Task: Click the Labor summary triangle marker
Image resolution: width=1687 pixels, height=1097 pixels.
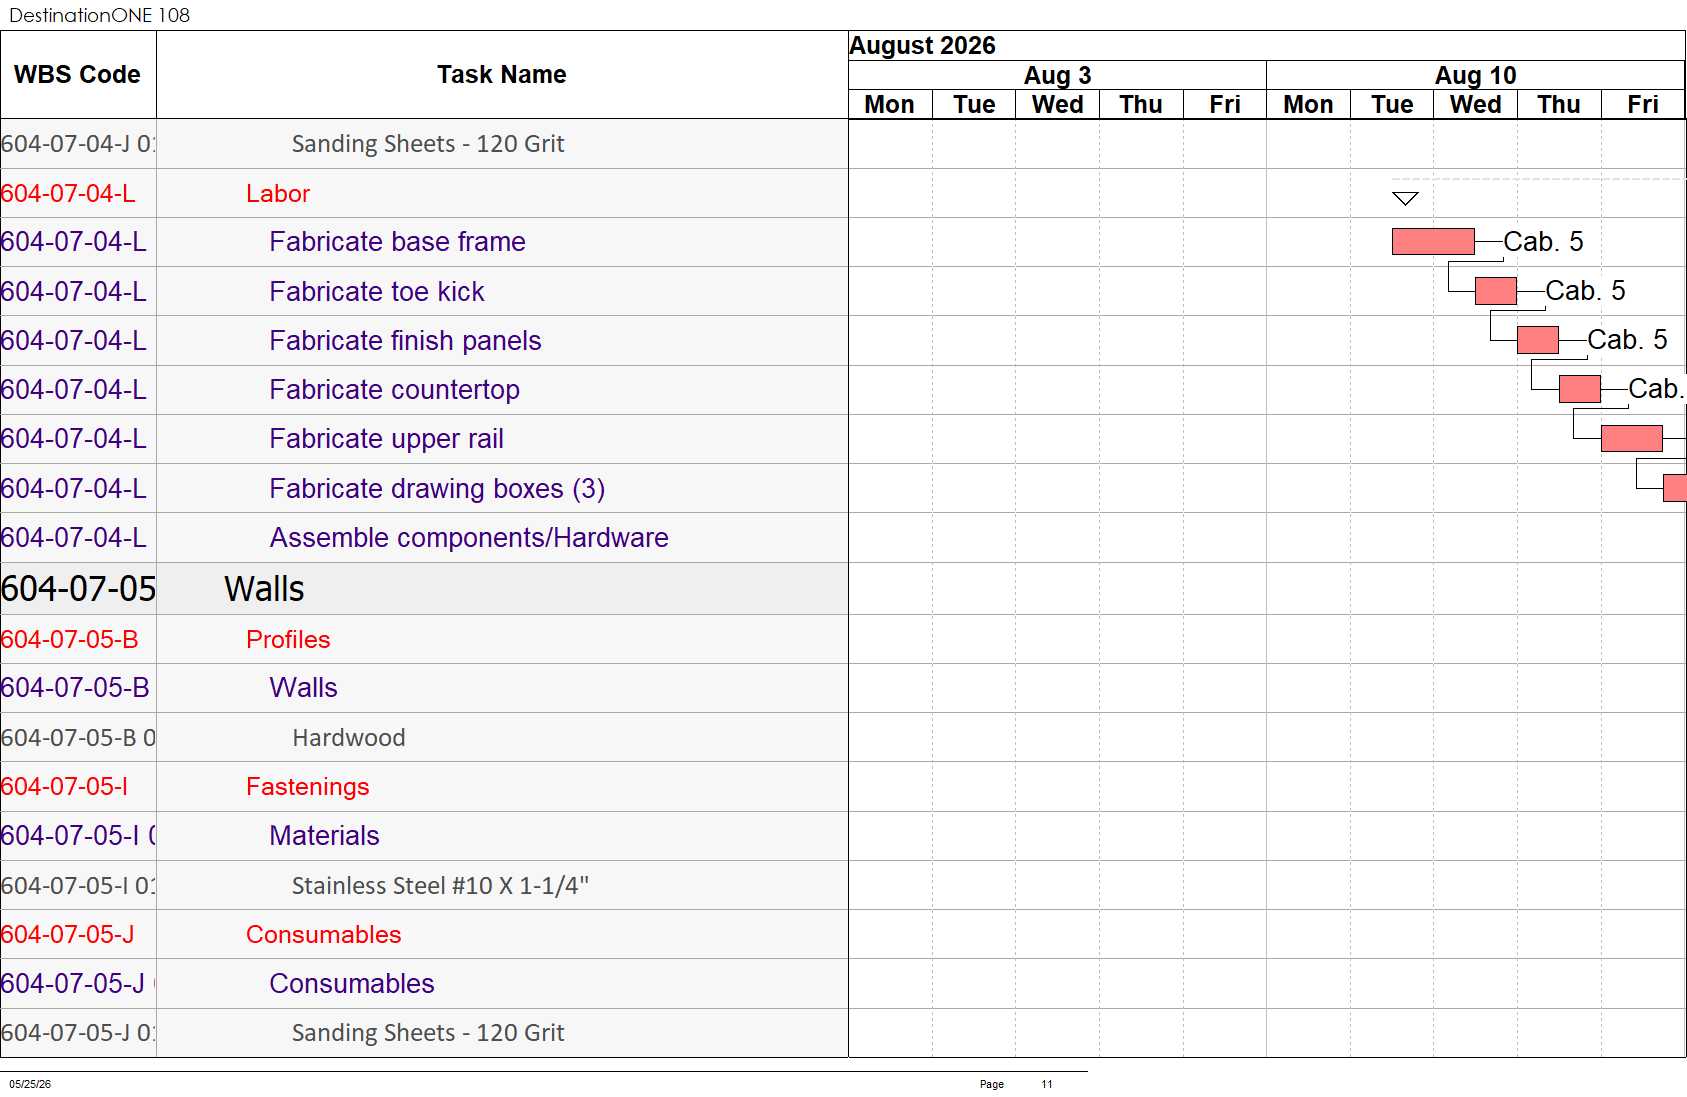Action: (x=1405, y=198)
